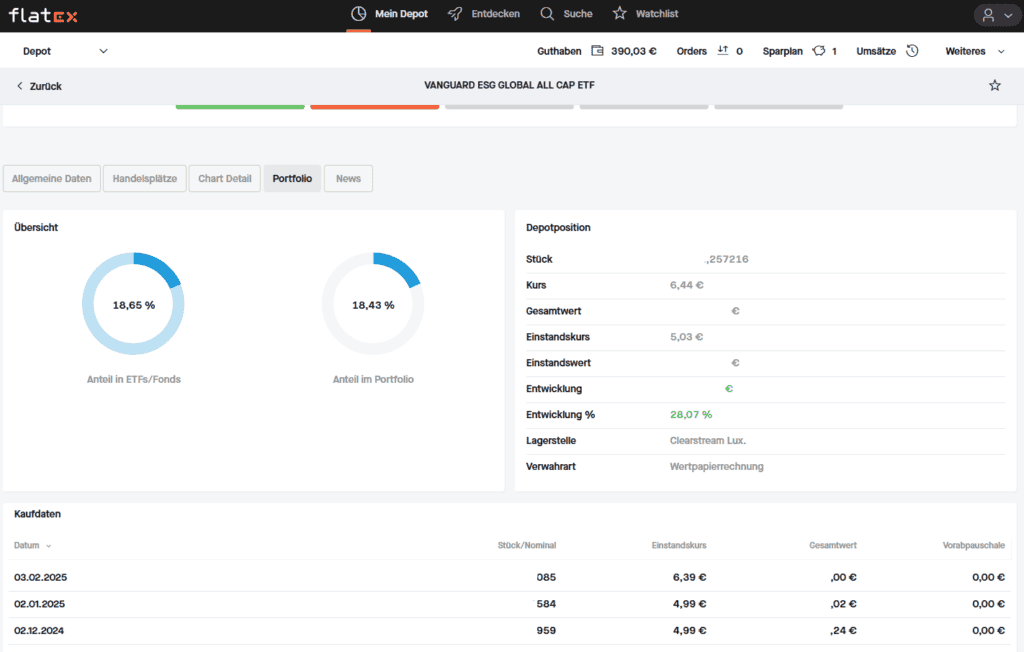Open the user account menu icon
1024x652 pixels.
[988, 15]
